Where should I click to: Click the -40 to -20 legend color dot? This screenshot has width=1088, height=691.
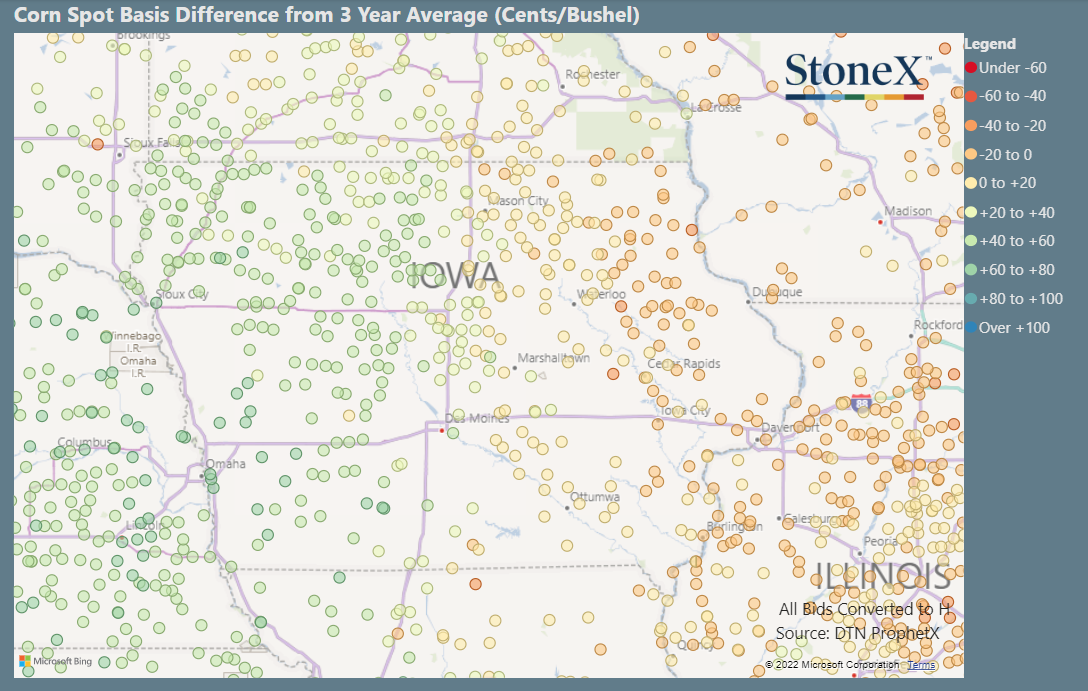971,126
